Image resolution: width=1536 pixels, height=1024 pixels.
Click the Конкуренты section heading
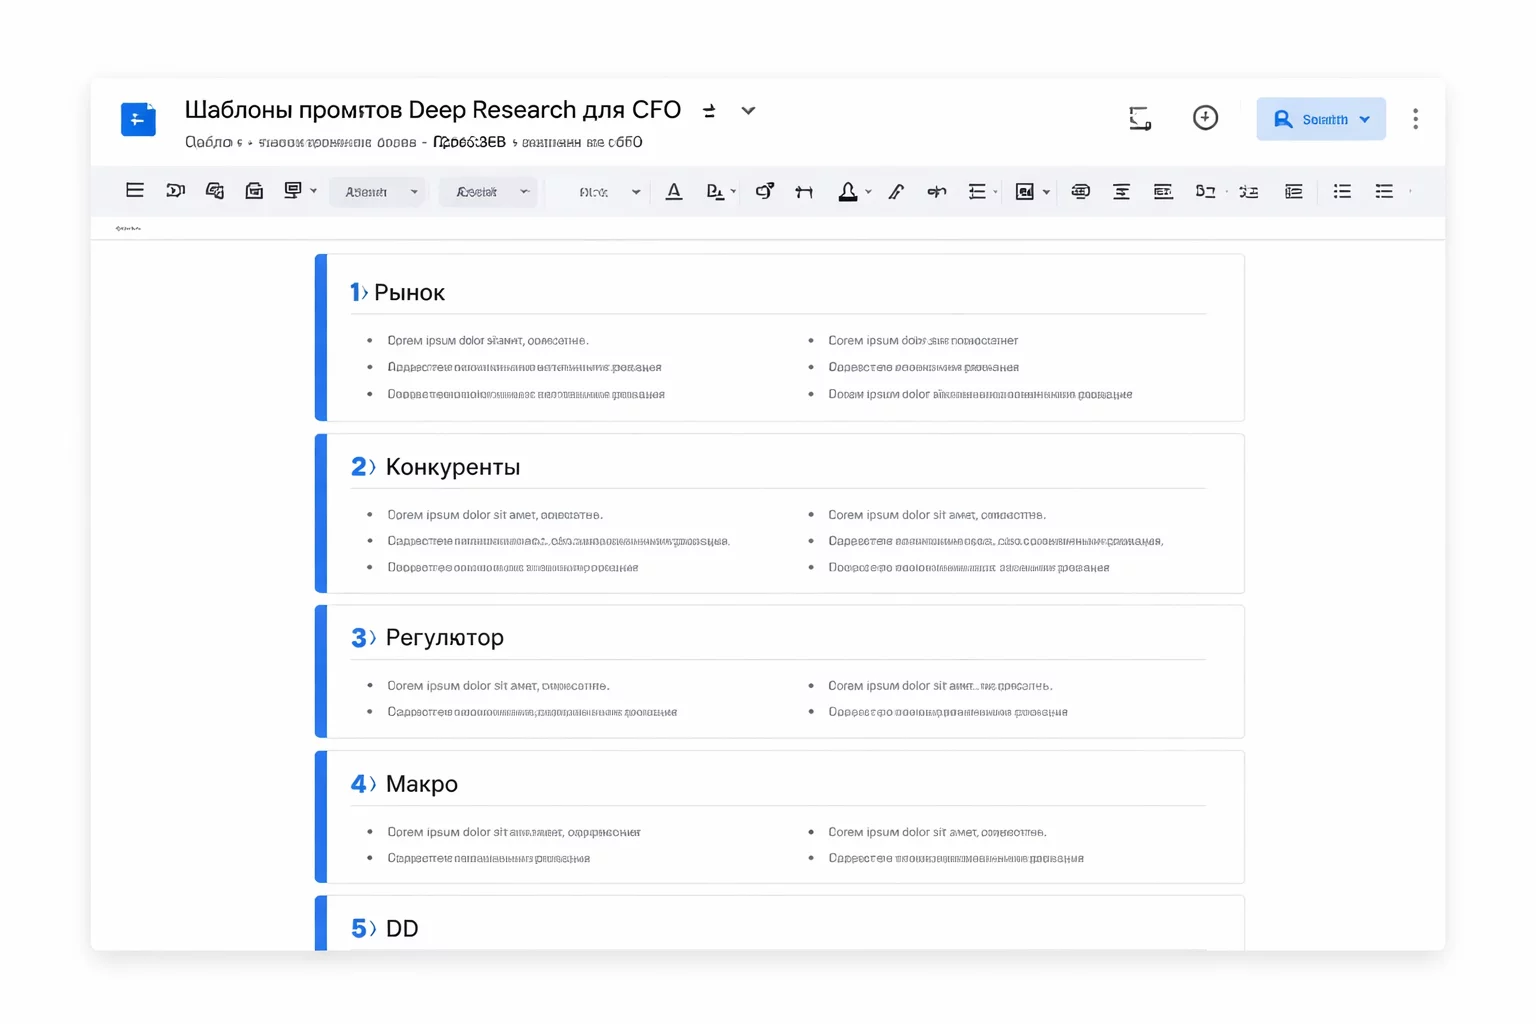[x=453, y=467]
